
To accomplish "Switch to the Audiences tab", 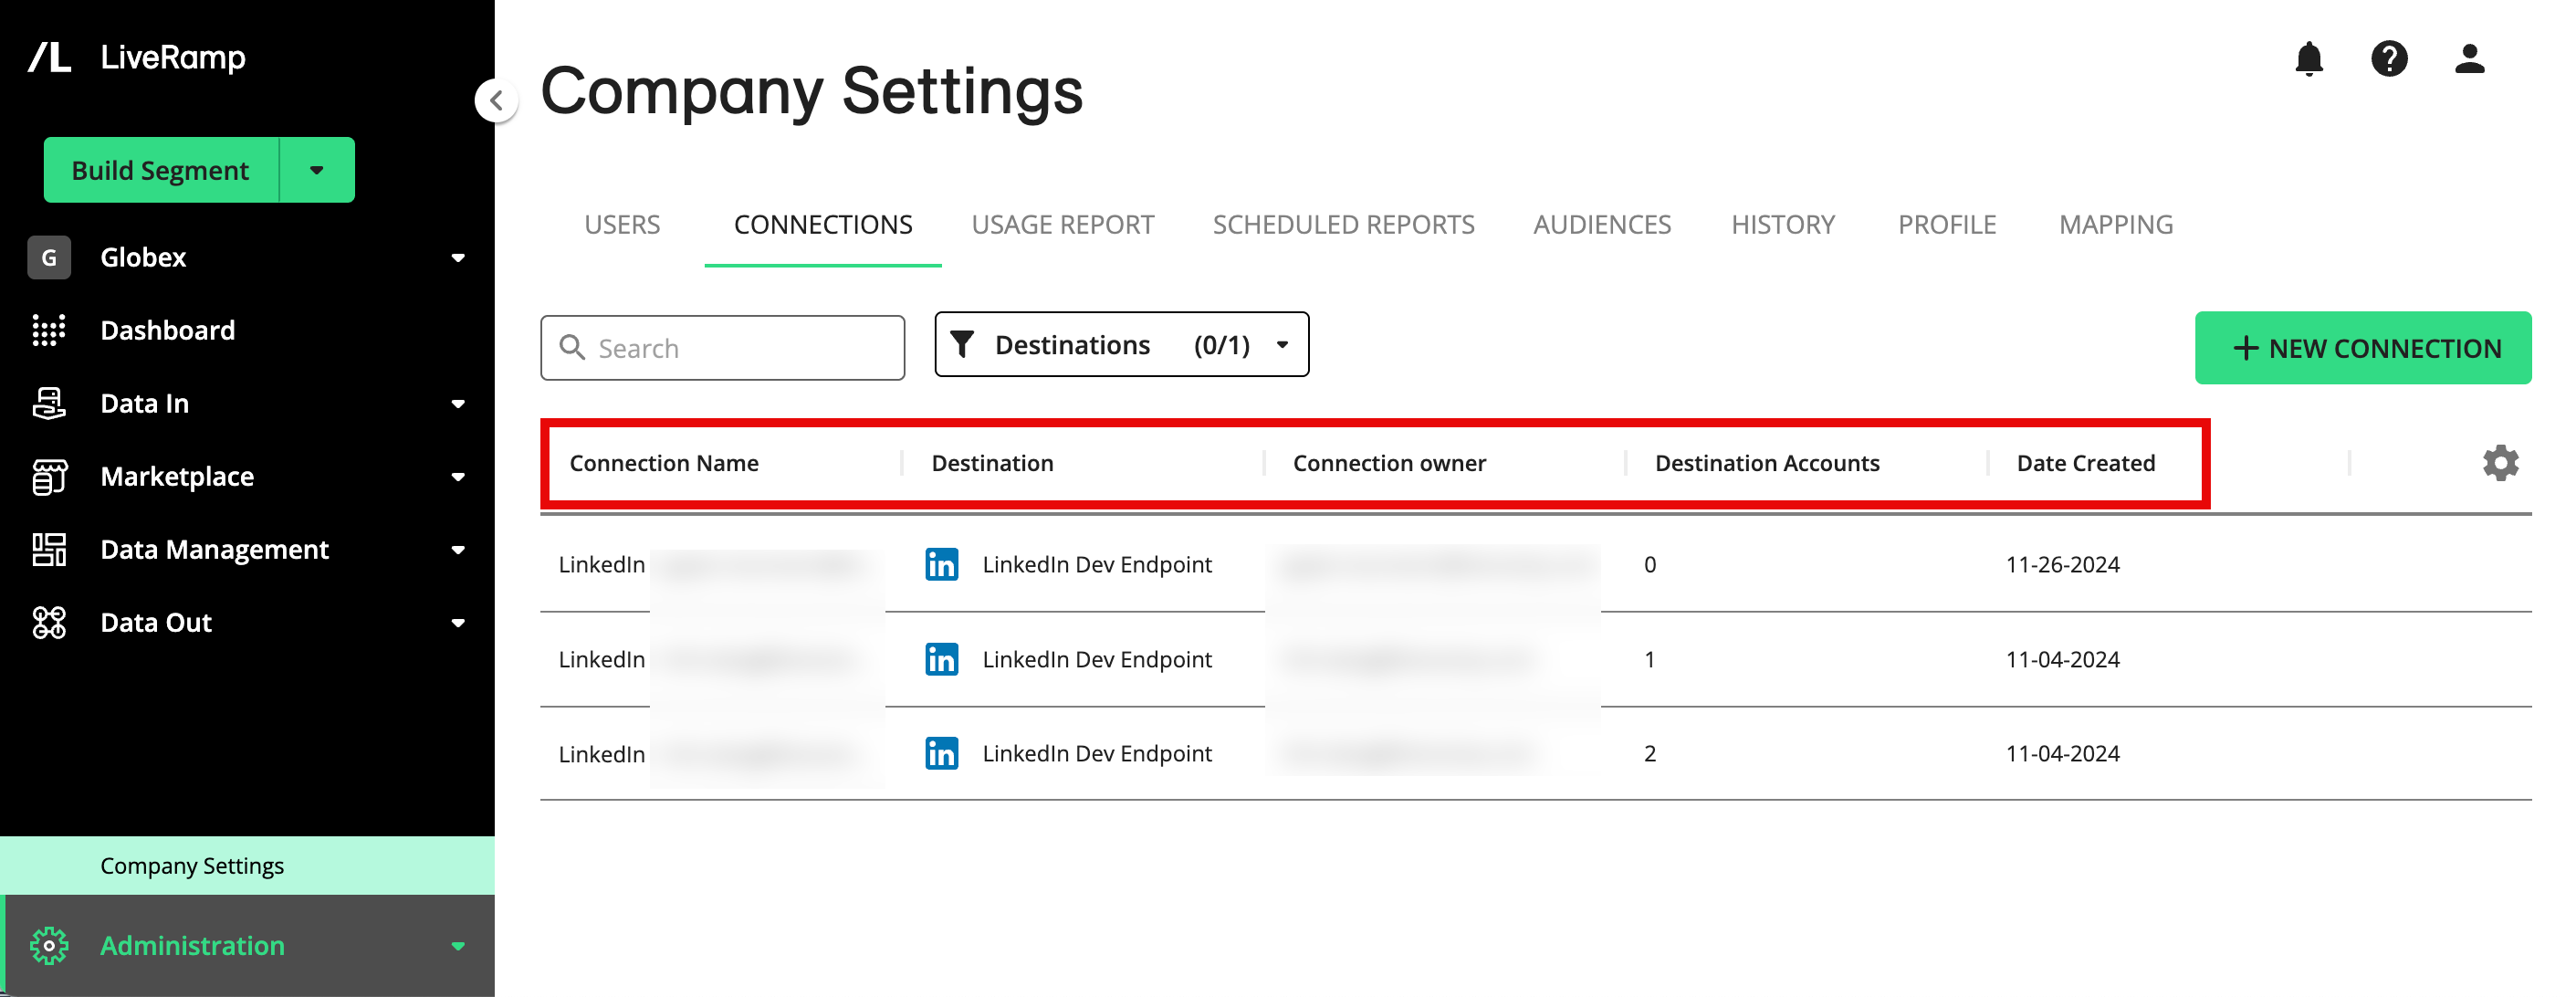I will pyautogui.click(x=1602, y=224).
